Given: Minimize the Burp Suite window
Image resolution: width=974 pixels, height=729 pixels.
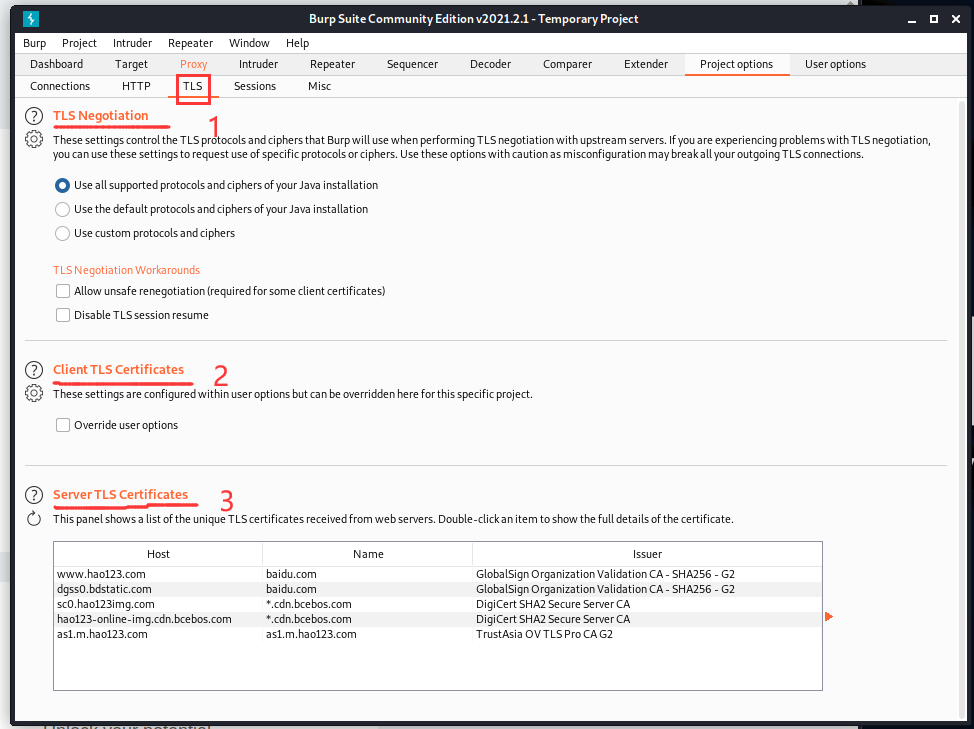Looking at the screenshot, I should click(912, 19).
